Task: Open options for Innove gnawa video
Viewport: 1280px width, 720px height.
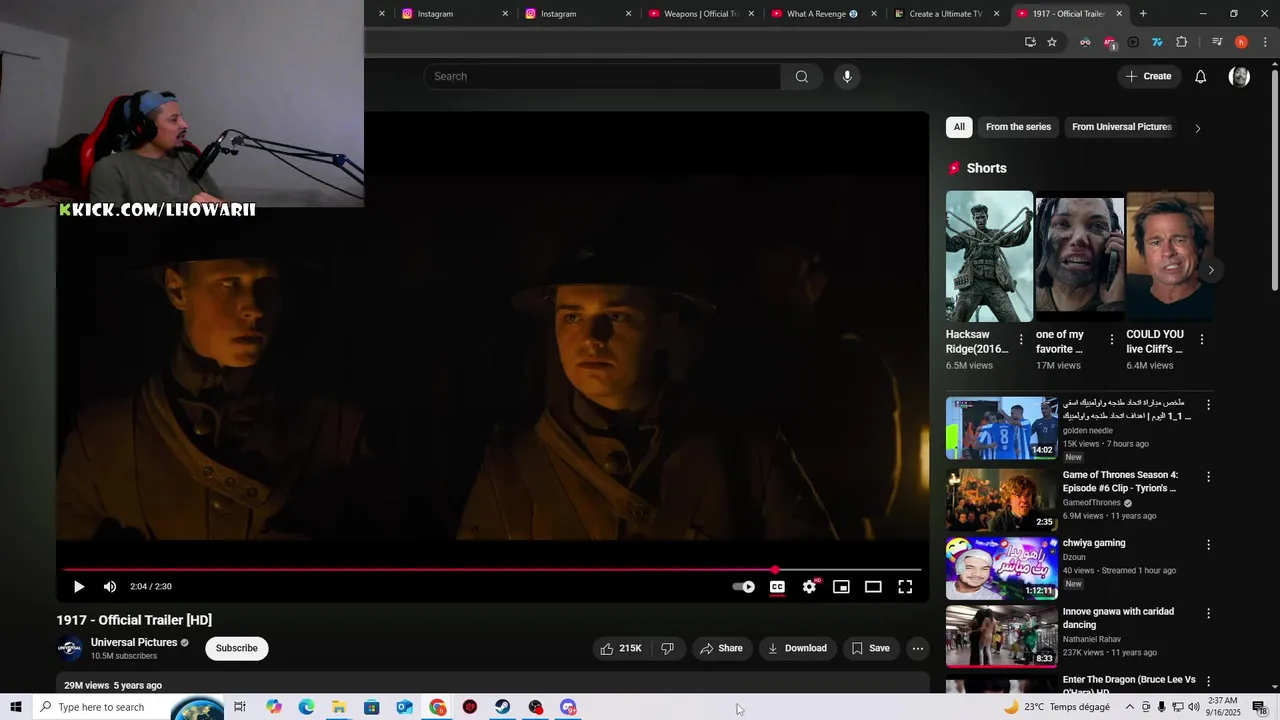Action: (1208, 613)
